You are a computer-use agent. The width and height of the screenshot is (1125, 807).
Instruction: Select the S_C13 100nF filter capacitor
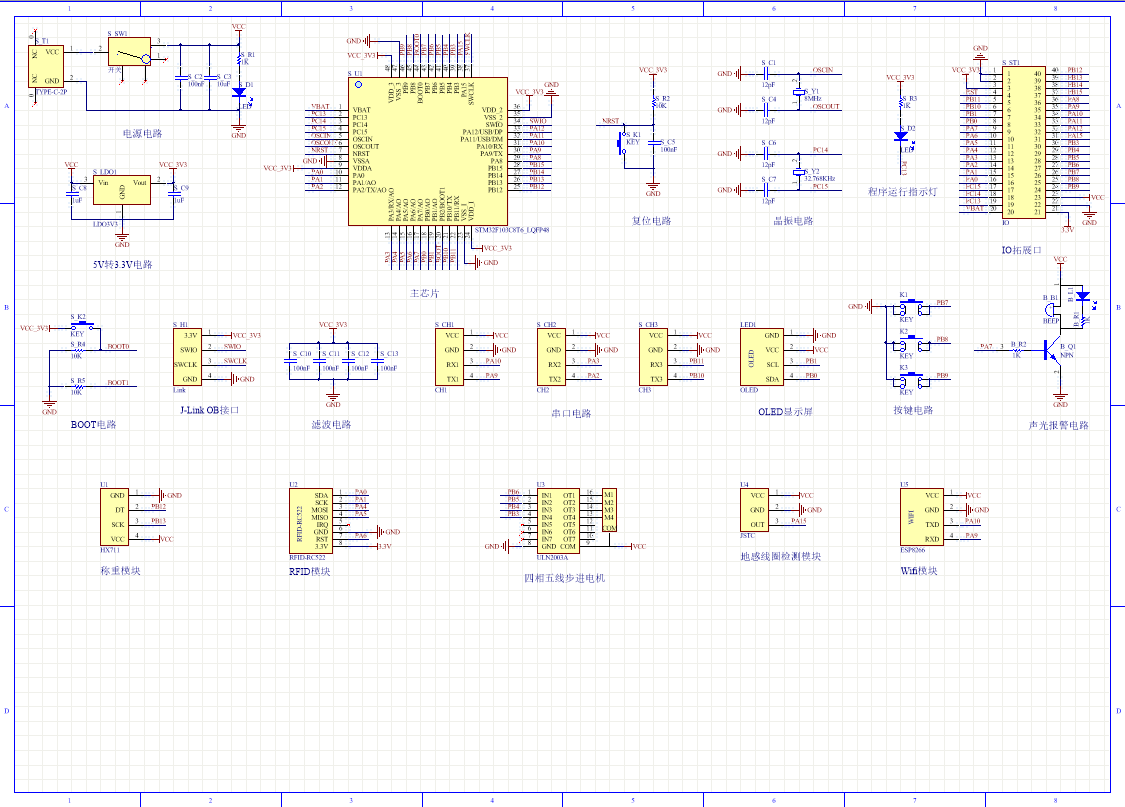[377, 361]
